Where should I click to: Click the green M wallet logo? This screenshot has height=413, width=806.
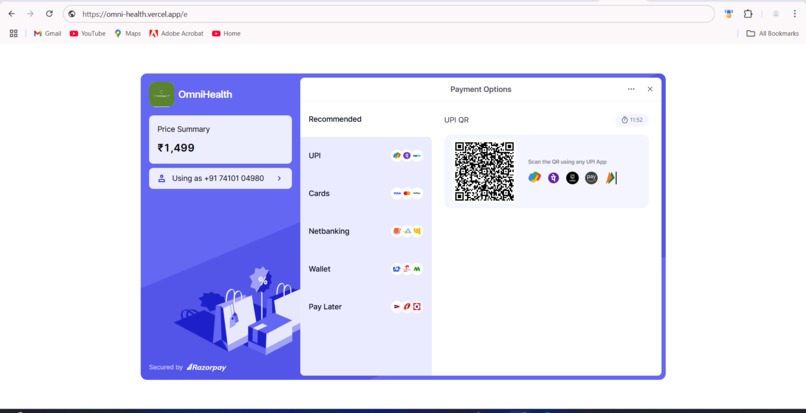pos(417,268)
